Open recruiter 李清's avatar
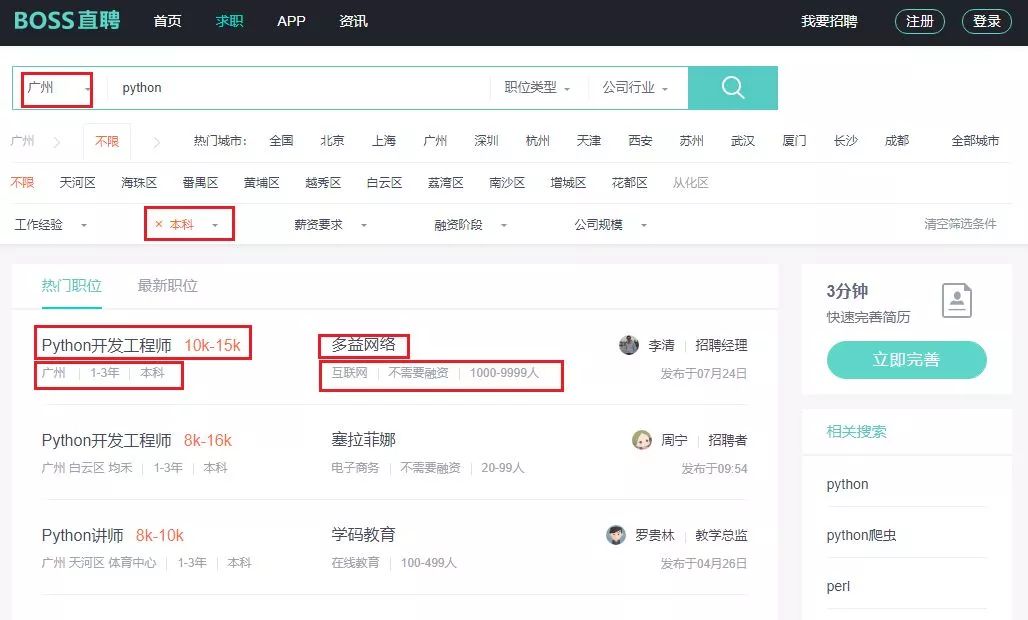 (629, 345)
